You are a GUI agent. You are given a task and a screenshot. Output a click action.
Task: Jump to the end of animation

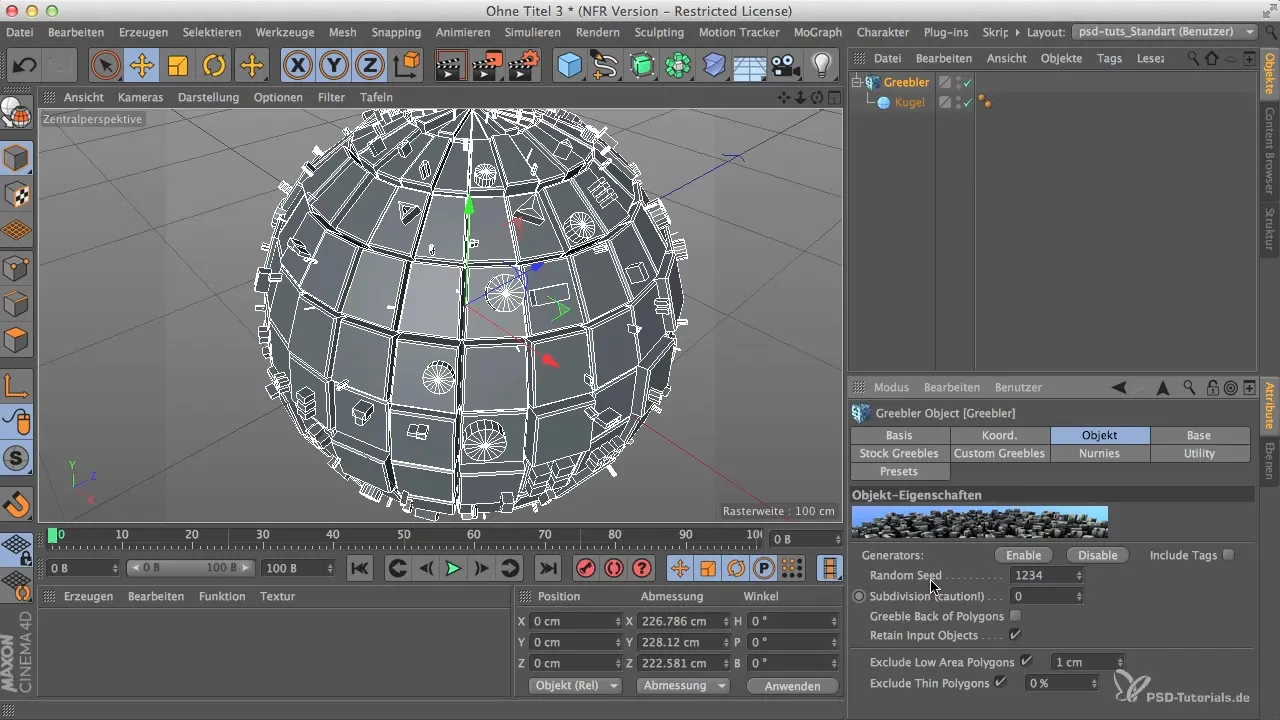[547, 569]
